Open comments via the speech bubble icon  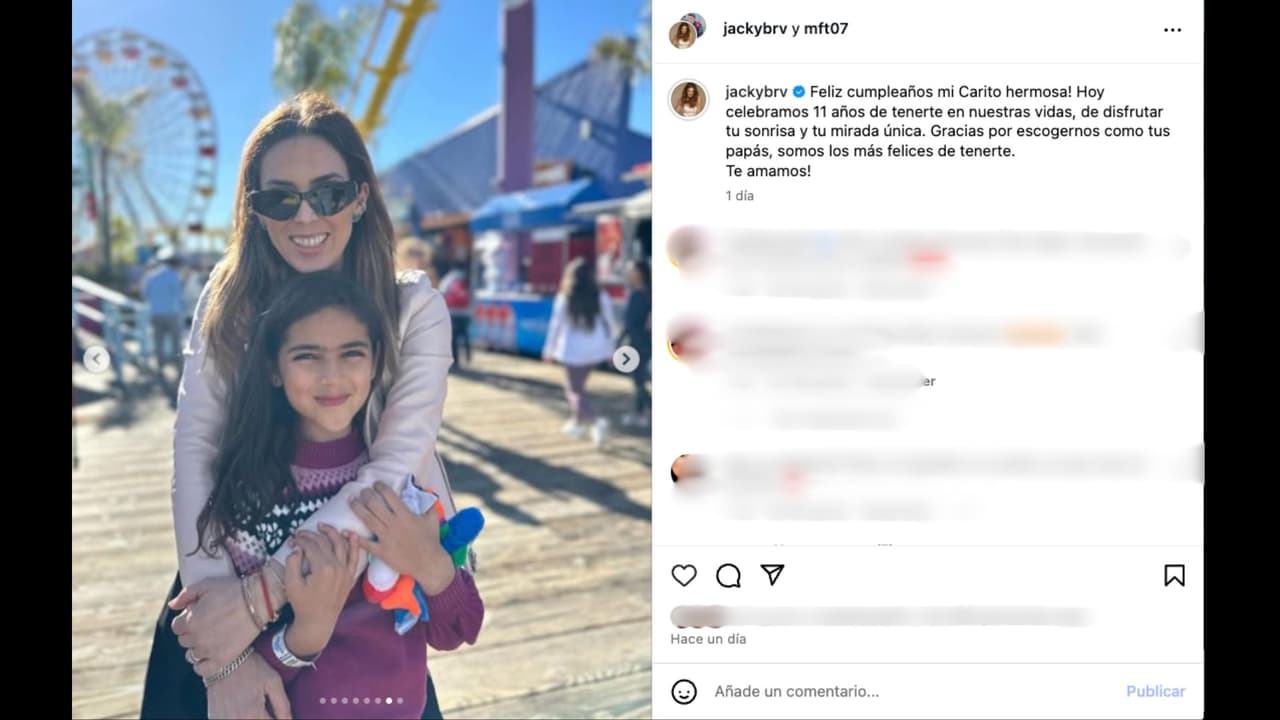(728, 575)
